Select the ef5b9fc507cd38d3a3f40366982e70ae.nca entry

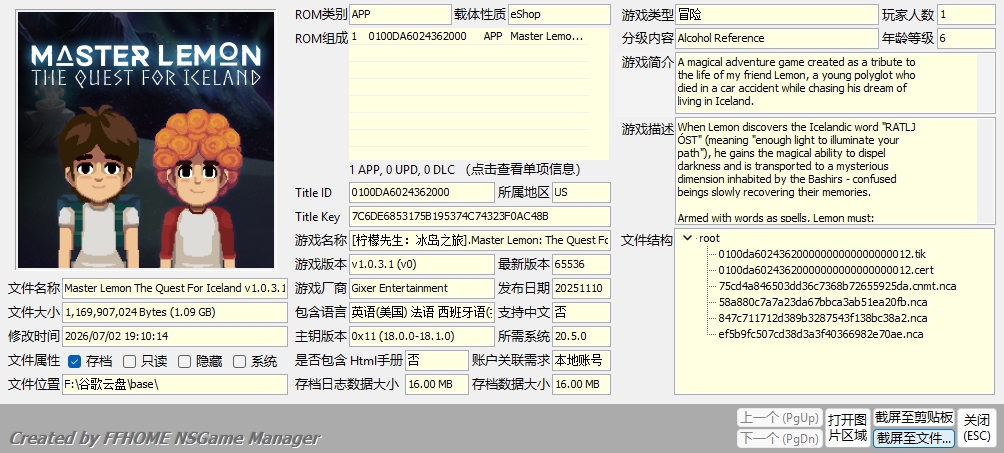pyautogui.click(x=820, y=334)
